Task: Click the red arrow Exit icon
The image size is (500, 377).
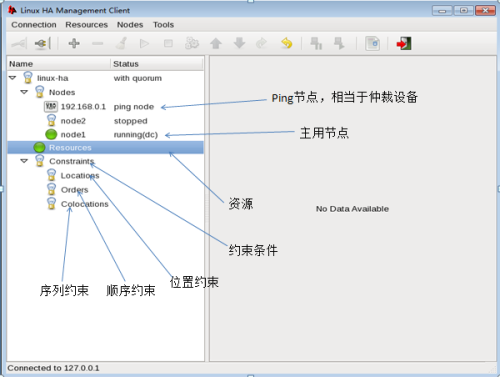Action: tap(404, 43)
